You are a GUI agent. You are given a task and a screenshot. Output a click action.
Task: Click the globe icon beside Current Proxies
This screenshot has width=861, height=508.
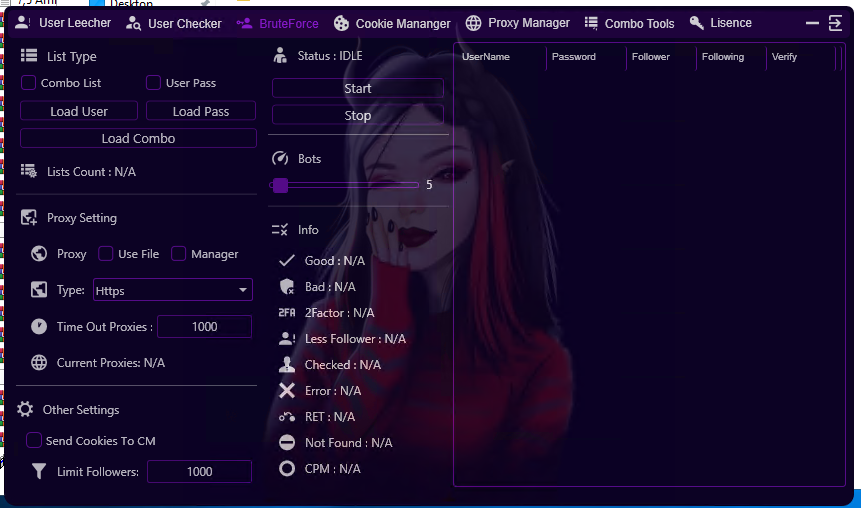39,362
